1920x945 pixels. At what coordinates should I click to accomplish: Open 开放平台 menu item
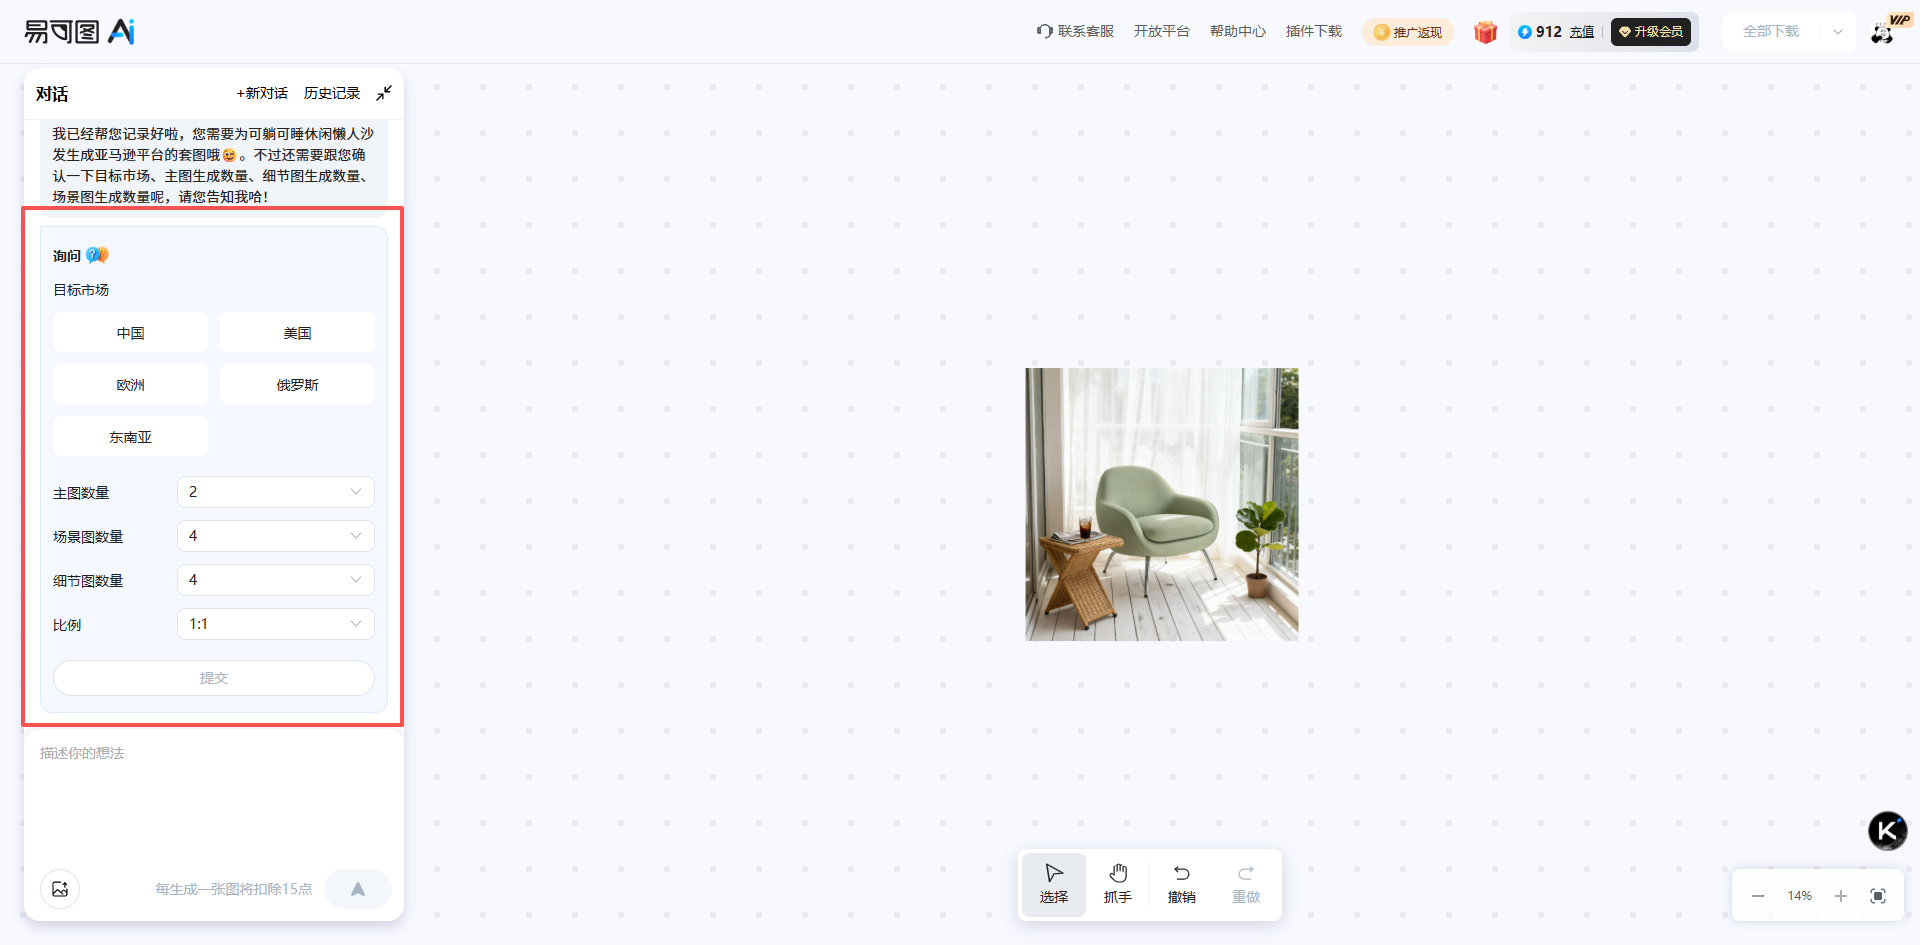tap(1162, 32)
